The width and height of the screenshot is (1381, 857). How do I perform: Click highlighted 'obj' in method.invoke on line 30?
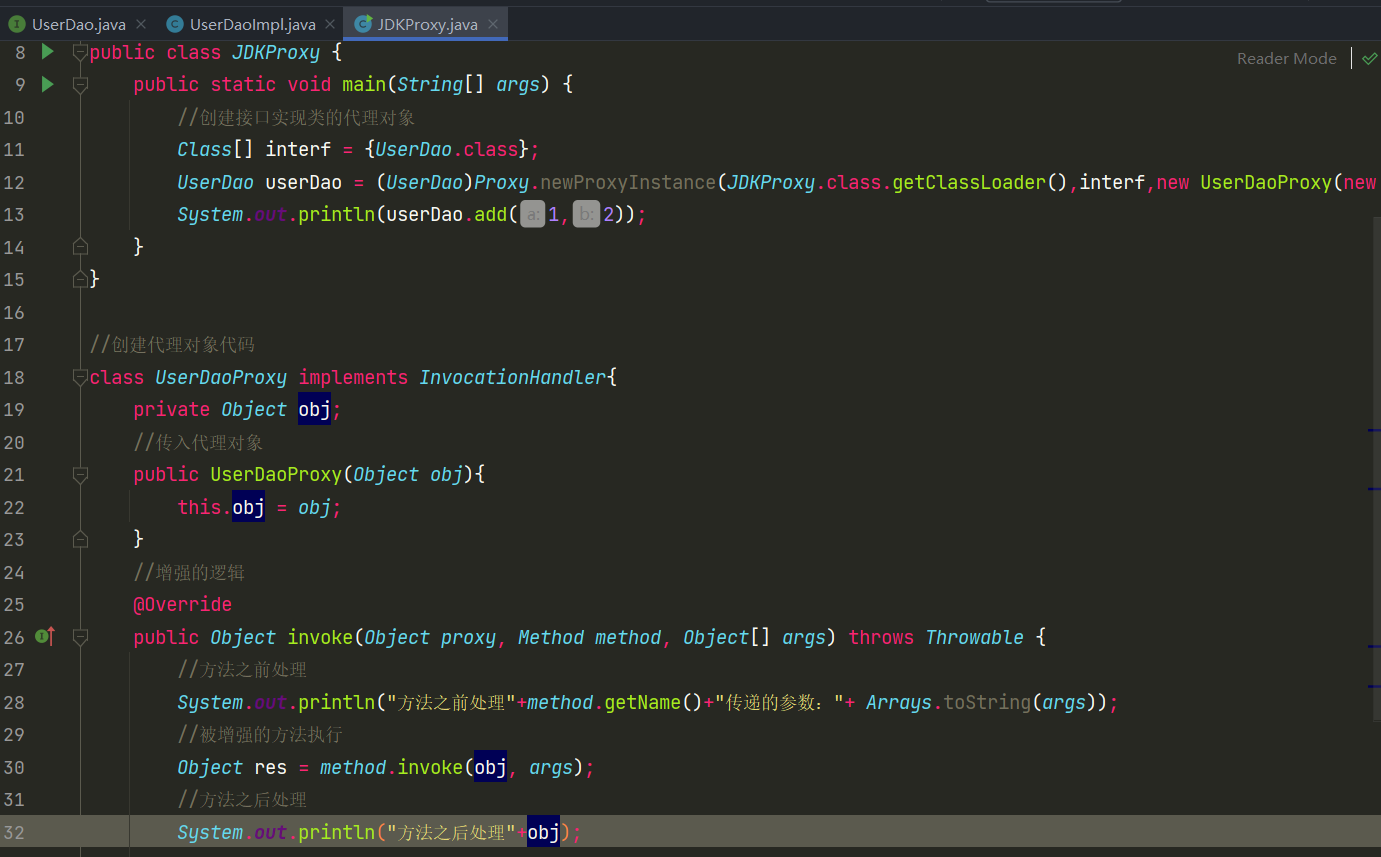[x=490, y=767]
